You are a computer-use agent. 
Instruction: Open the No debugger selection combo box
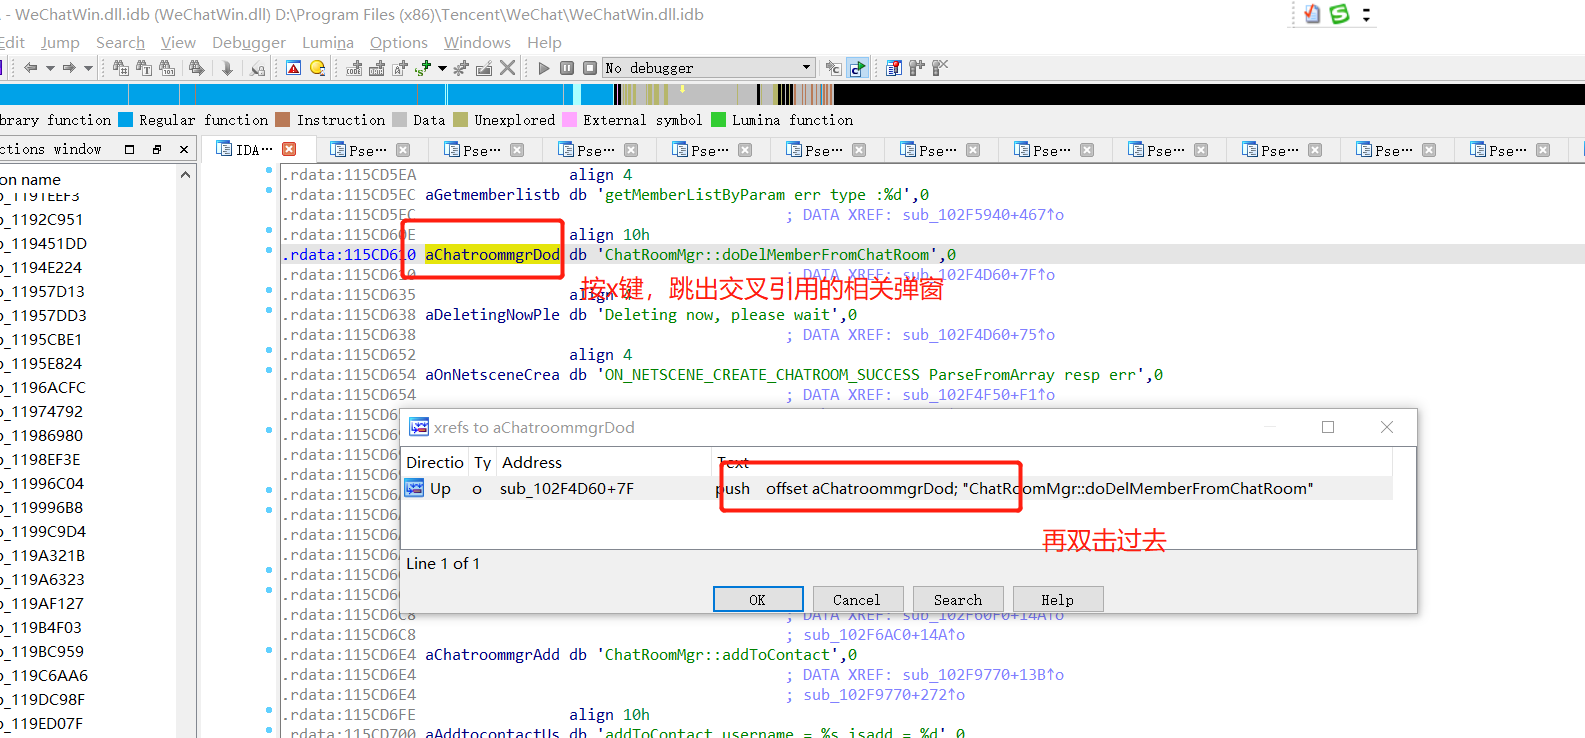(709, 68)
